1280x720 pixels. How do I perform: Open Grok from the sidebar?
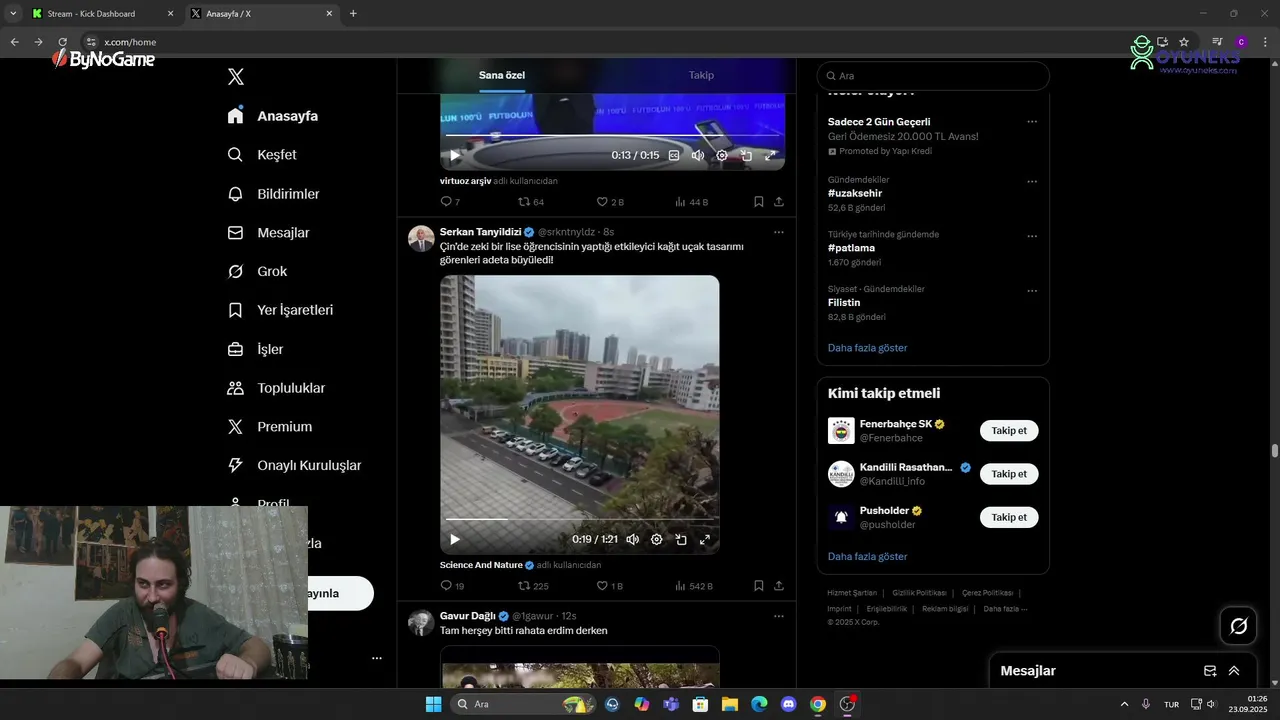pos(257,272)
